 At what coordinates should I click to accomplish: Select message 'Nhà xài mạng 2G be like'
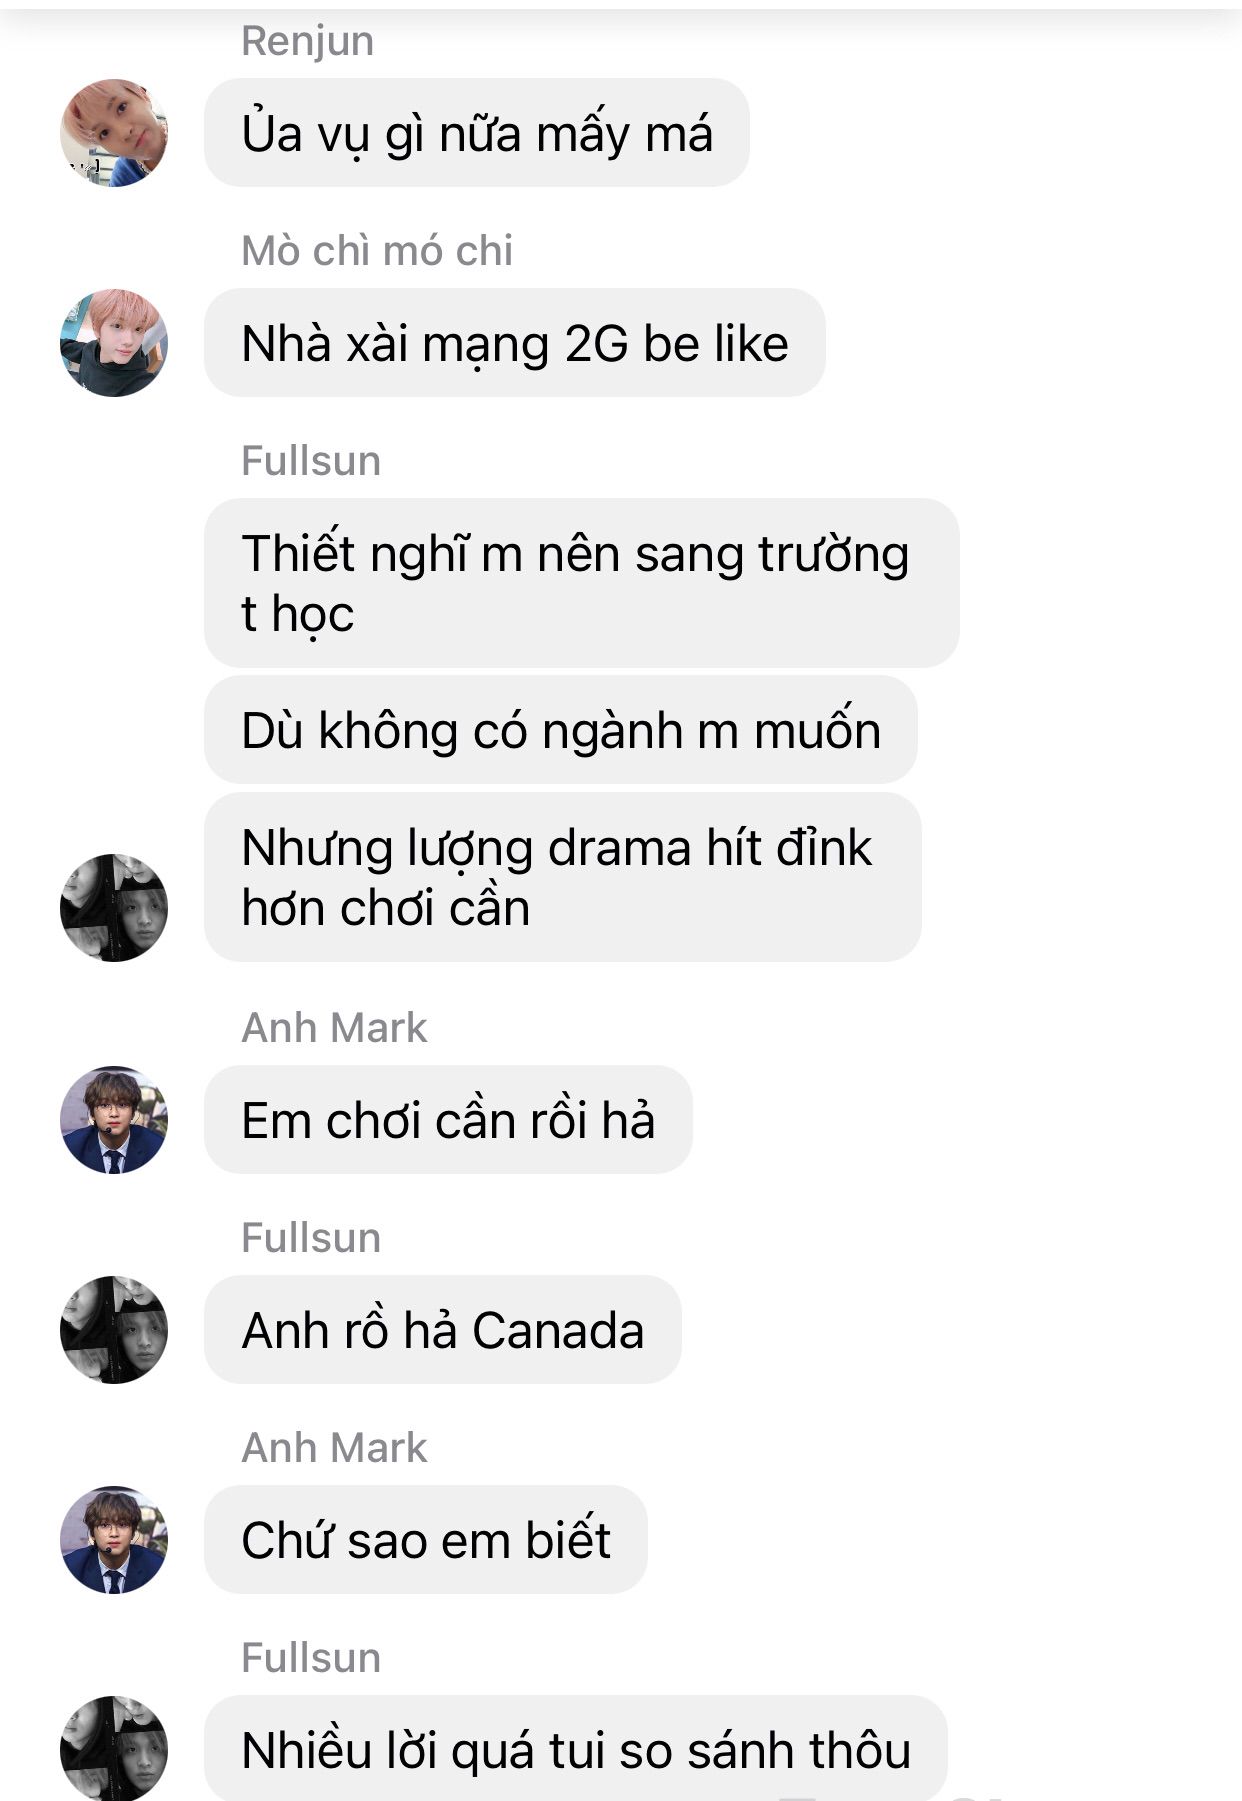pos(515,343)
